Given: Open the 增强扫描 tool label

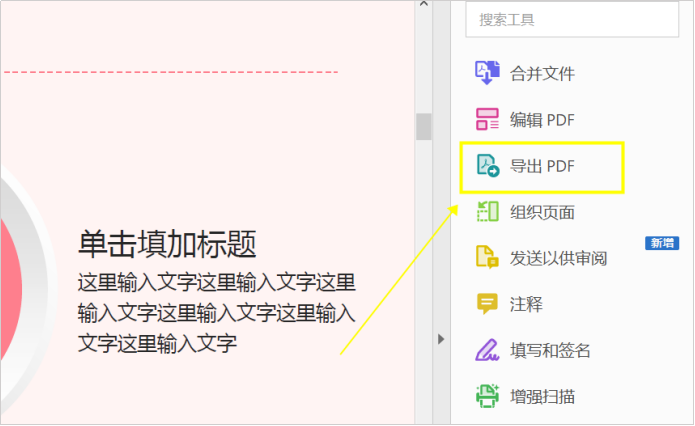Looking at the screenshot, I should click(x=542, y=397).
